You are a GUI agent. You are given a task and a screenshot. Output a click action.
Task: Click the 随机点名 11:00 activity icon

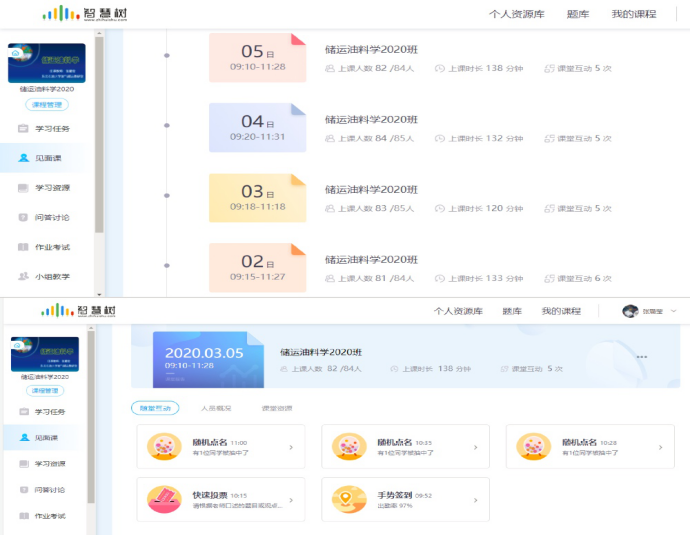(x=163, y=447)
